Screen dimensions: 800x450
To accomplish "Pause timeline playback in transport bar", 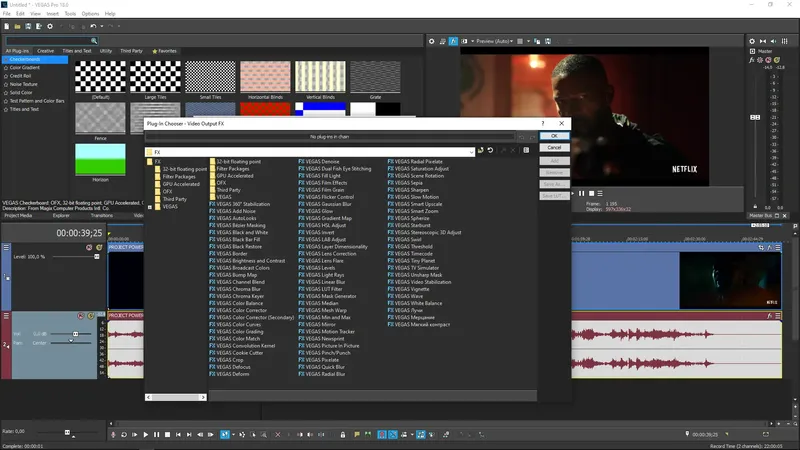I will tap(156, 435).
